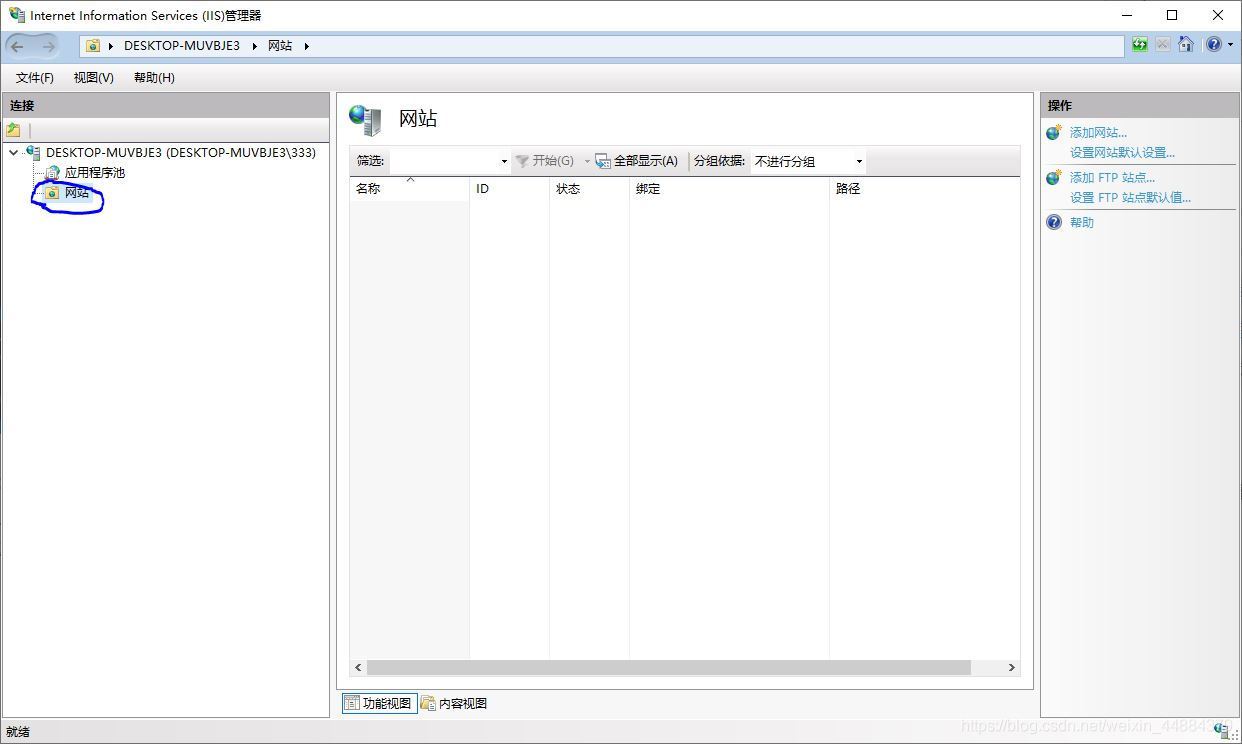1242x744 pixels.
Task: Open the 文件(F) menu
Action: (35, 78)
